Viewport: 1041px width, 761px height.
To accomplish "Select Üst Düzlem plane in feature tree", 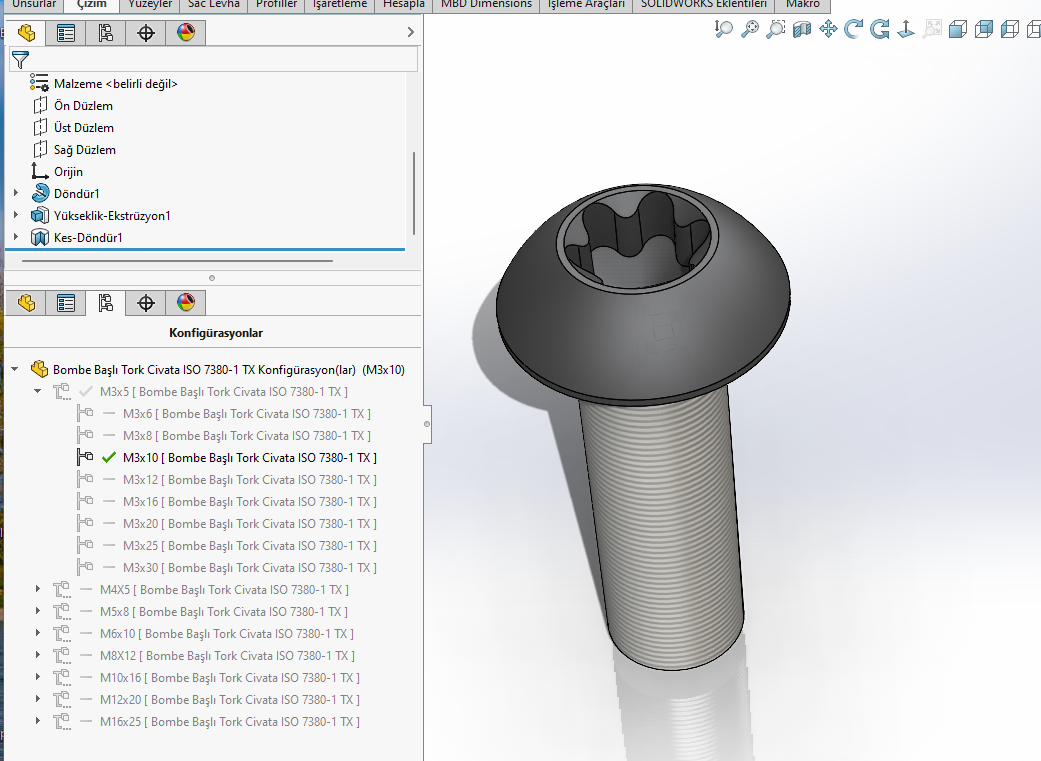I will tap(83, 128).
